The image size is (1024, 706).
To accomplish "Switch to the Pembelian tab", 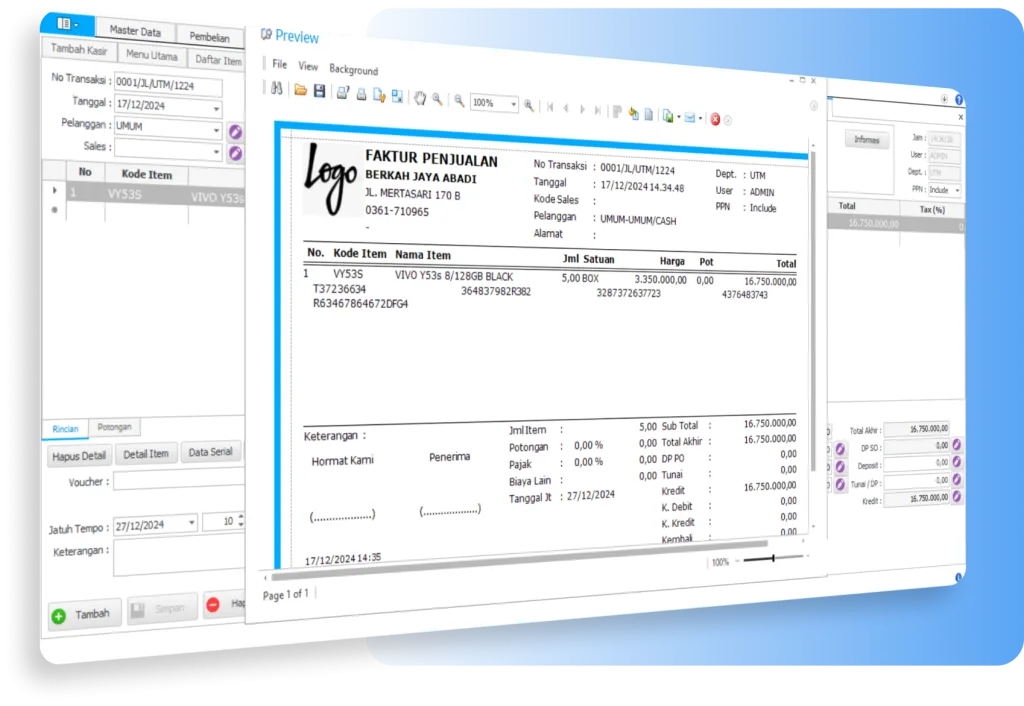I will (210, 37).
